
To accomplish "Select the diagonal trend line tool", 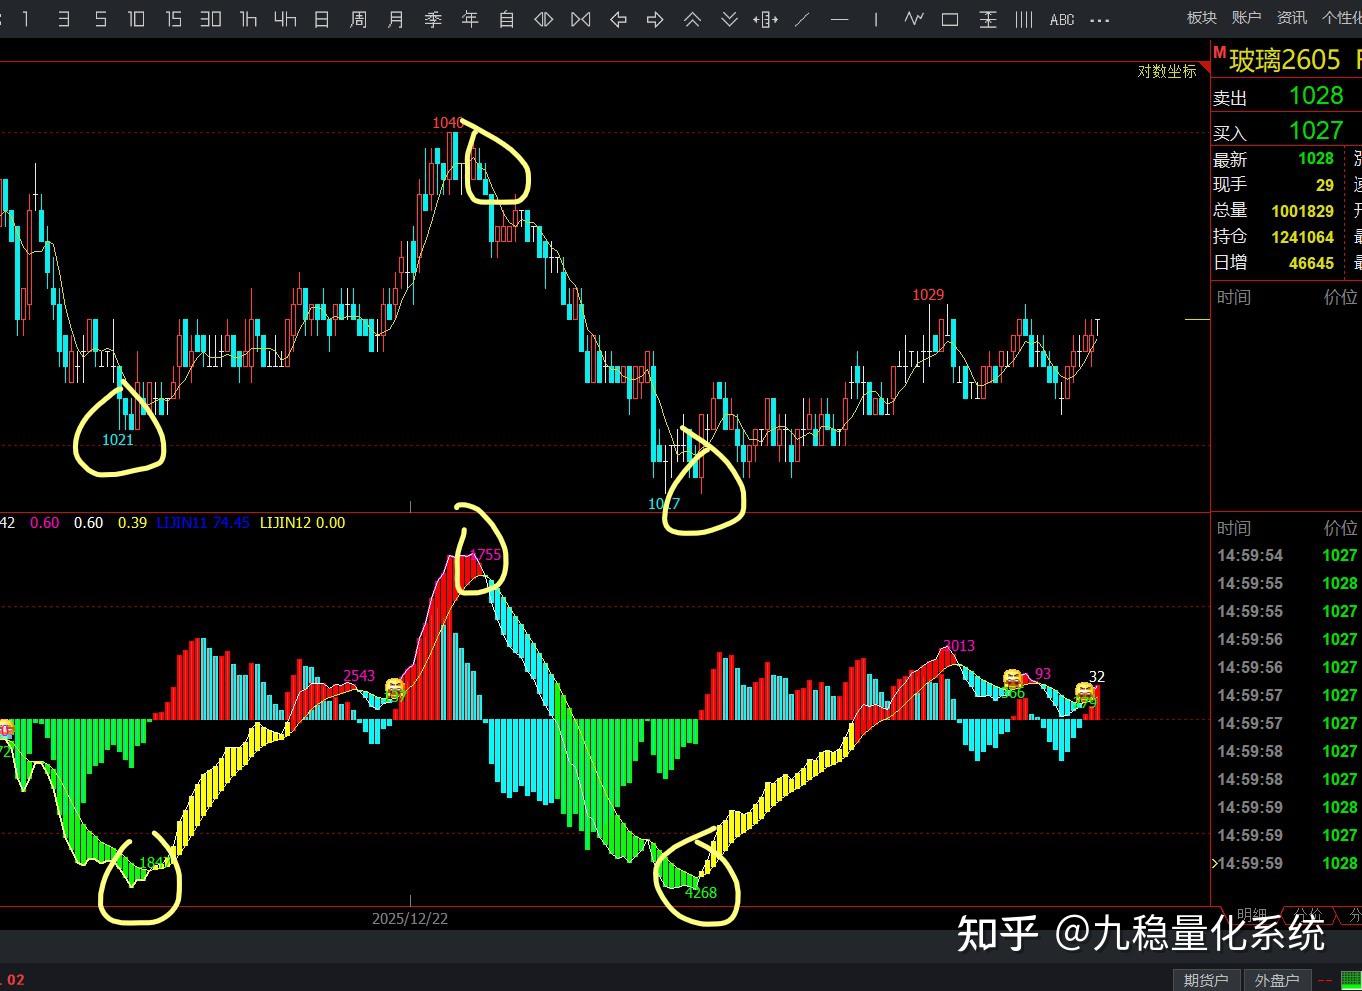I will coord(802,19).
